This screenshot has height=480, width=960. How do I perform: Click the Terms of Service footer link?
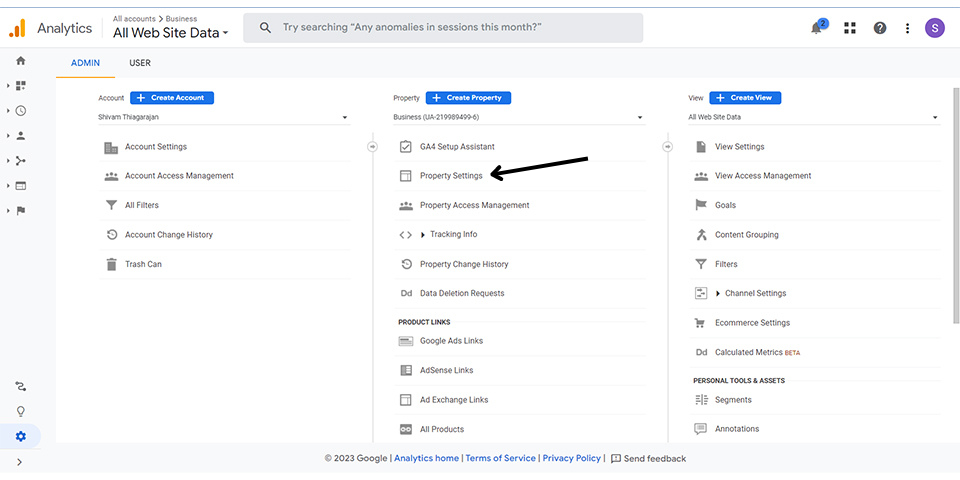(500, 459)
